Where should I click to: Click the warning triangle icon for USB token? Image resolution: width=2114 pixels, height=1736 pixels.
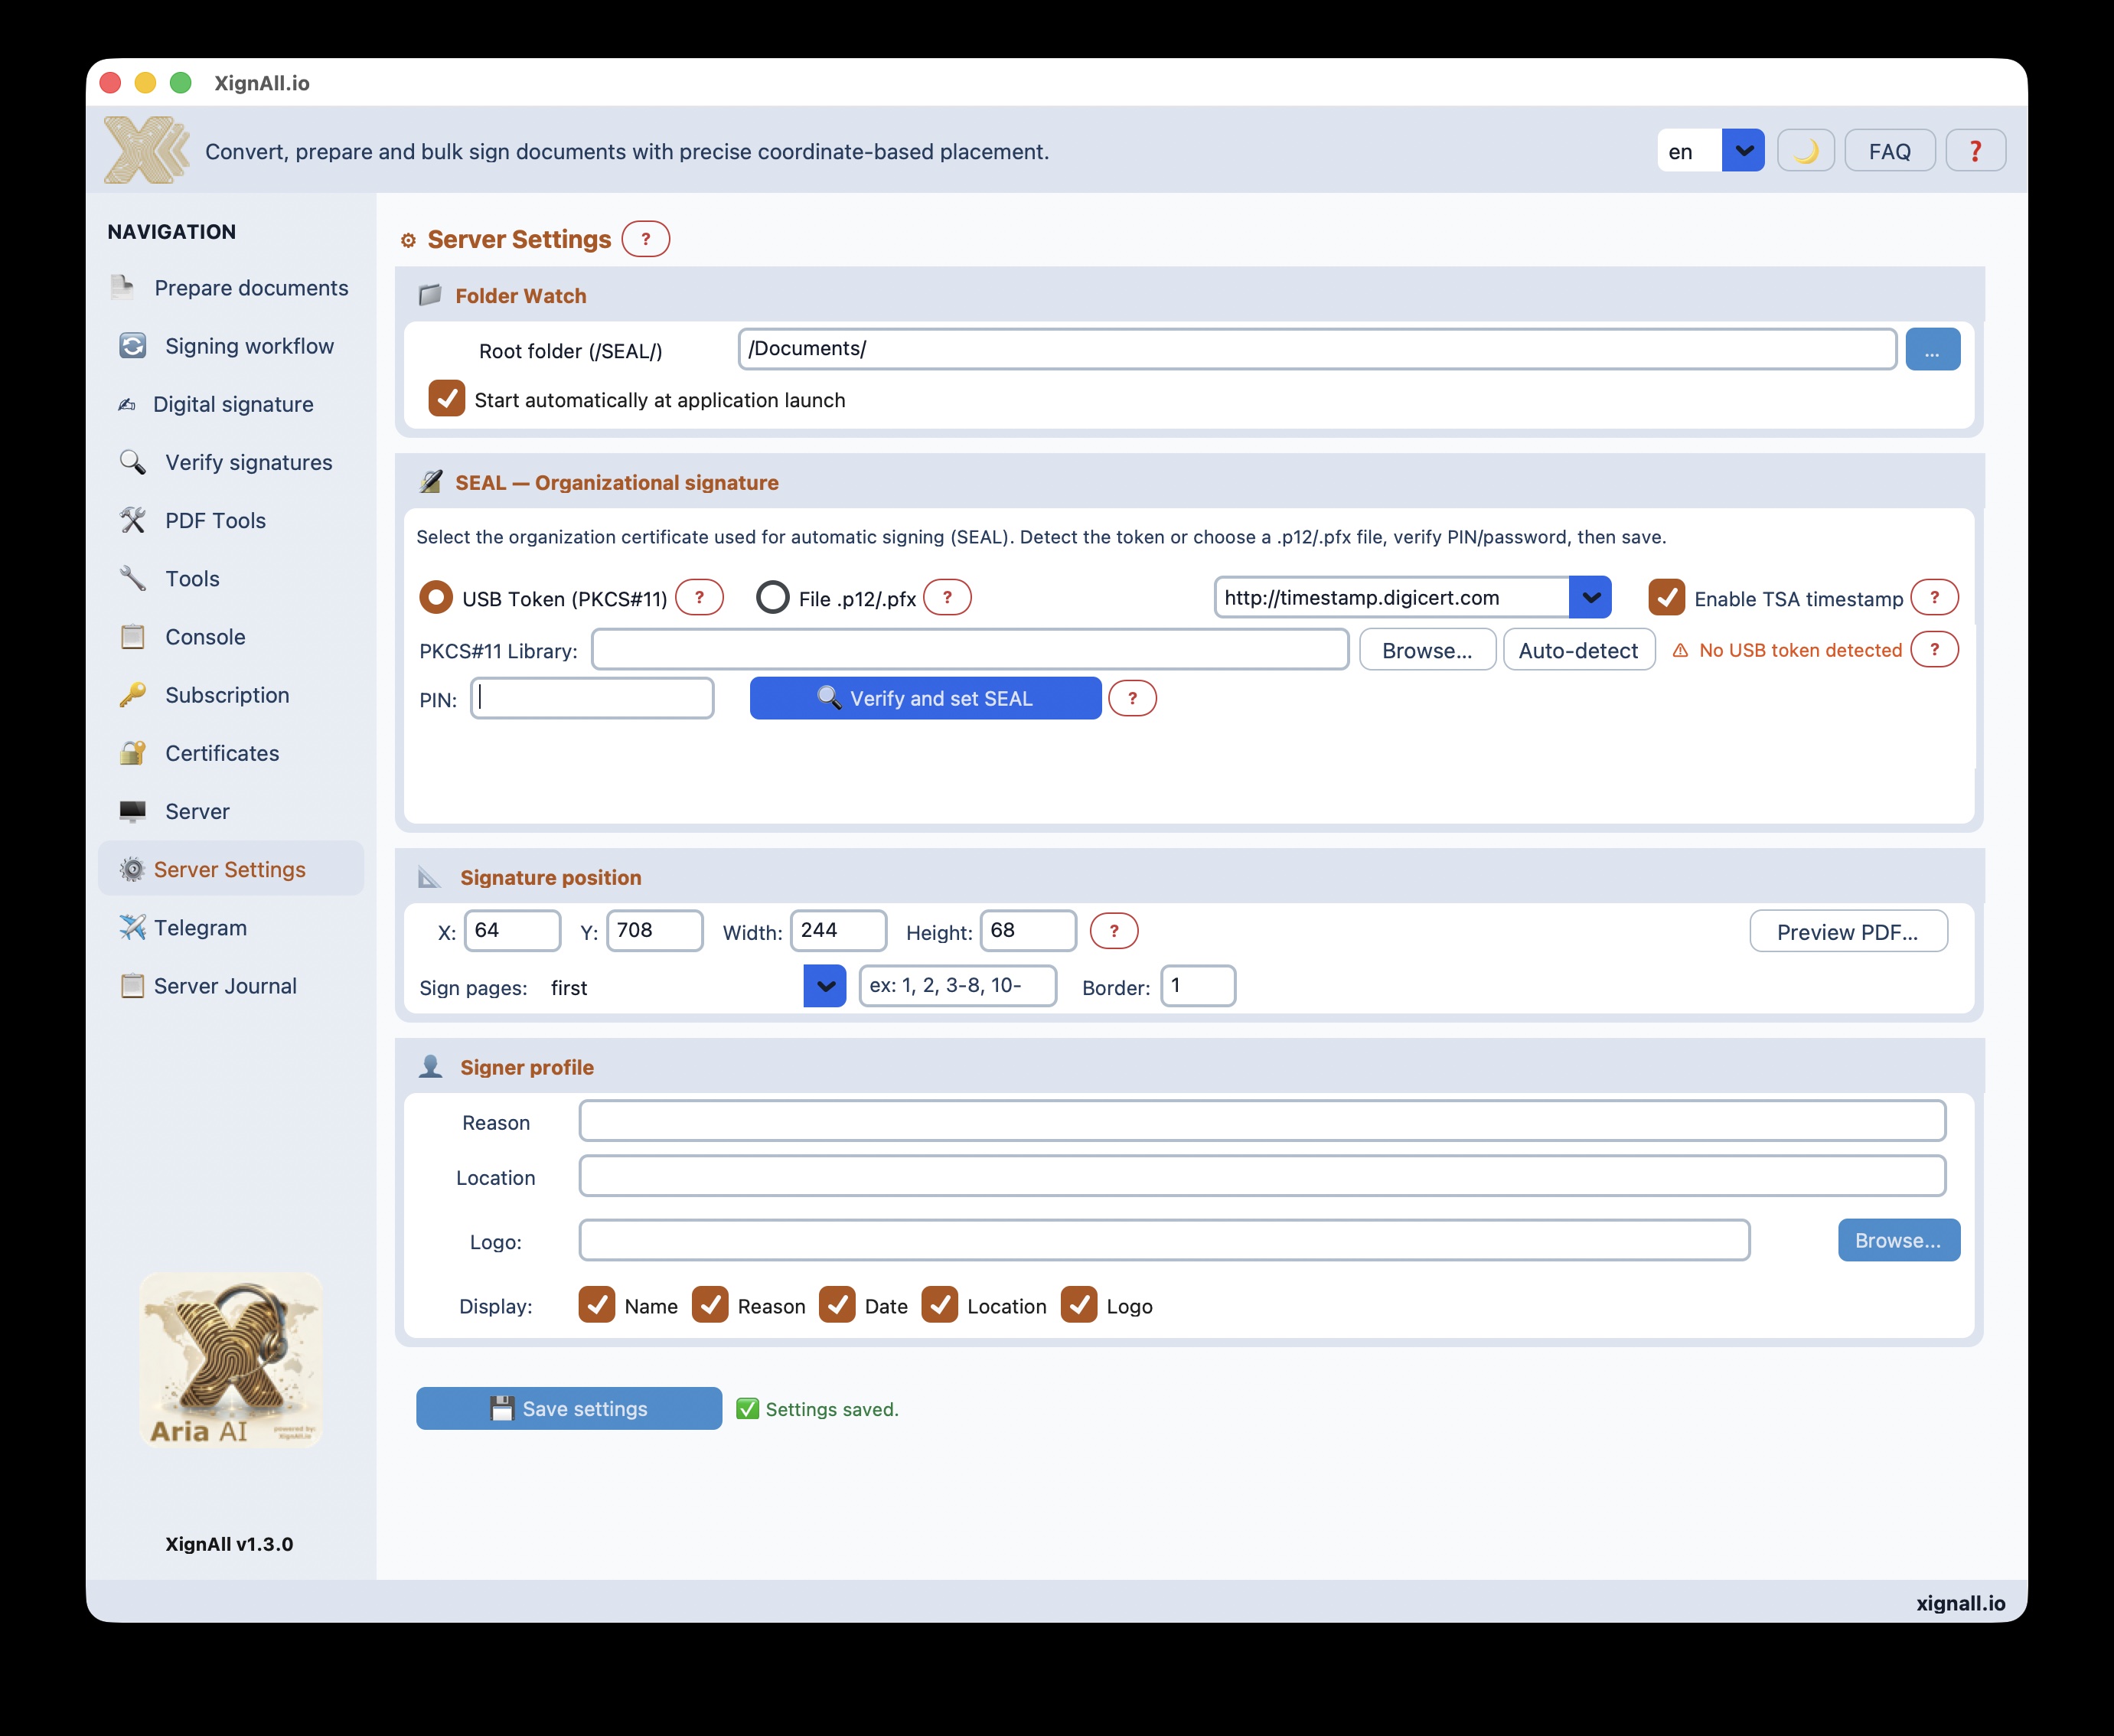1681,650
